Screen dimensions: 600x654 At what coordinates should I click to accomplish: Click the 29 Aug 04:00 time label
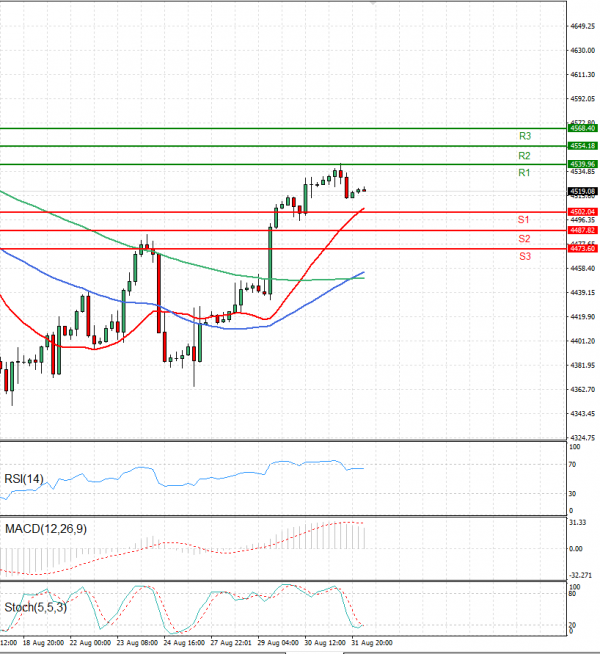pyautogui.click(x=278, y=643)
